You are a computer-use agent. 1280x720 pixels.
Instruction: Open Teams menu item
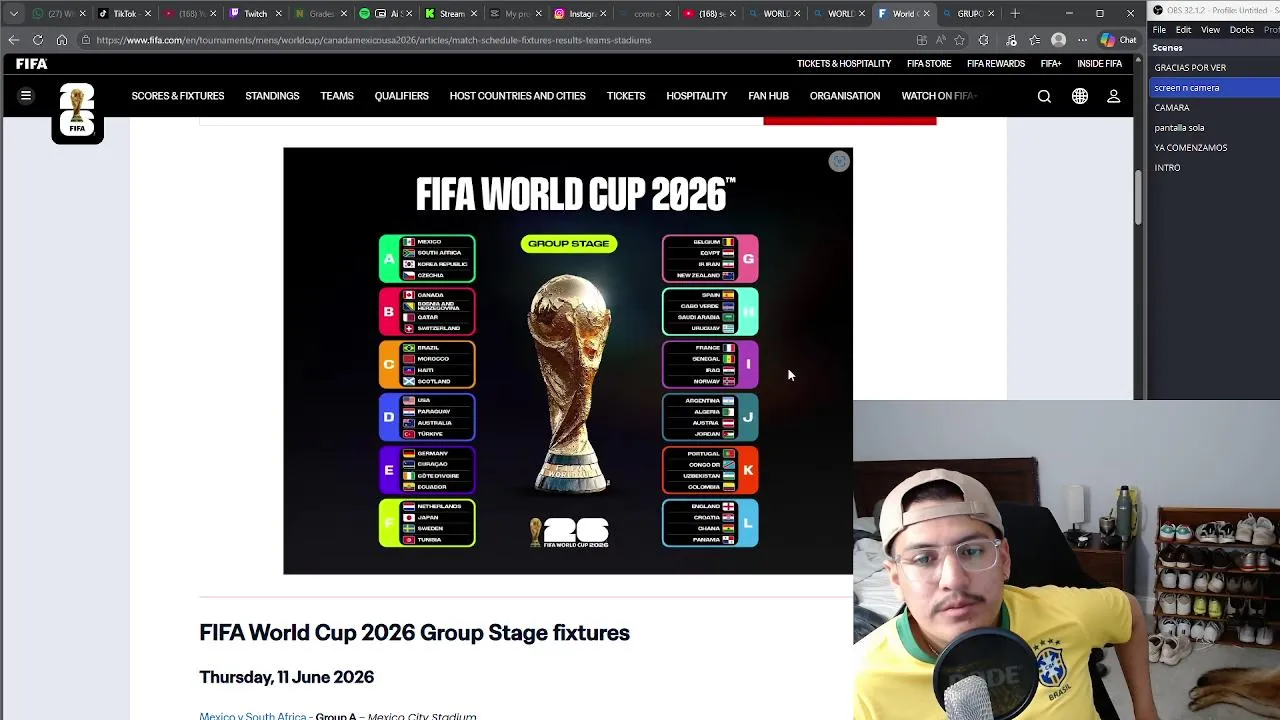tap(337, 96)
